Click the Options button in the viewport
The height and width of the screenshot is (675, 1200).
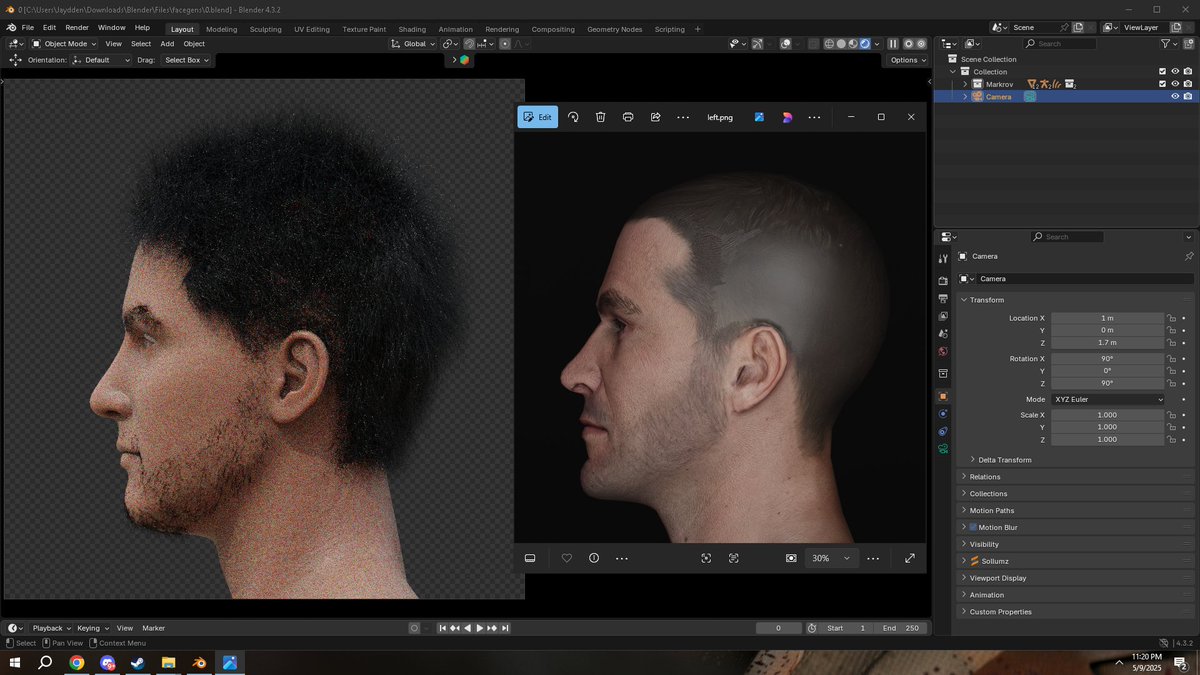coord(906,59)
